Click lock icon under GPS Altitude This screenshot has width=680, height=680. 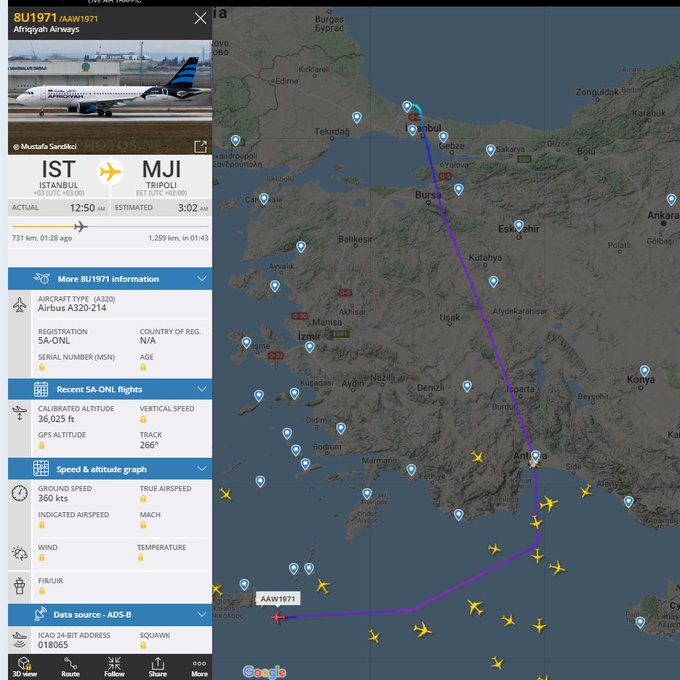[42, 445]
